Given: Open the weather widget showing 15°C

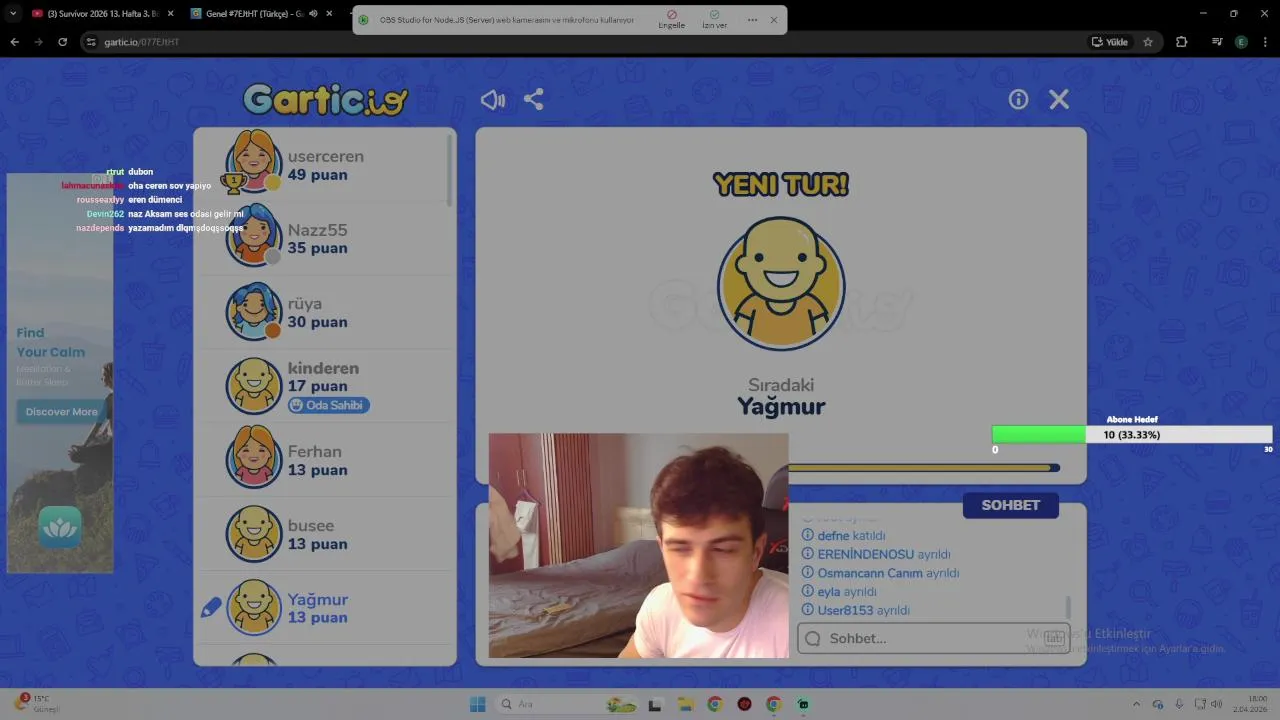Looking at the screenshot, I should point(38,704).
